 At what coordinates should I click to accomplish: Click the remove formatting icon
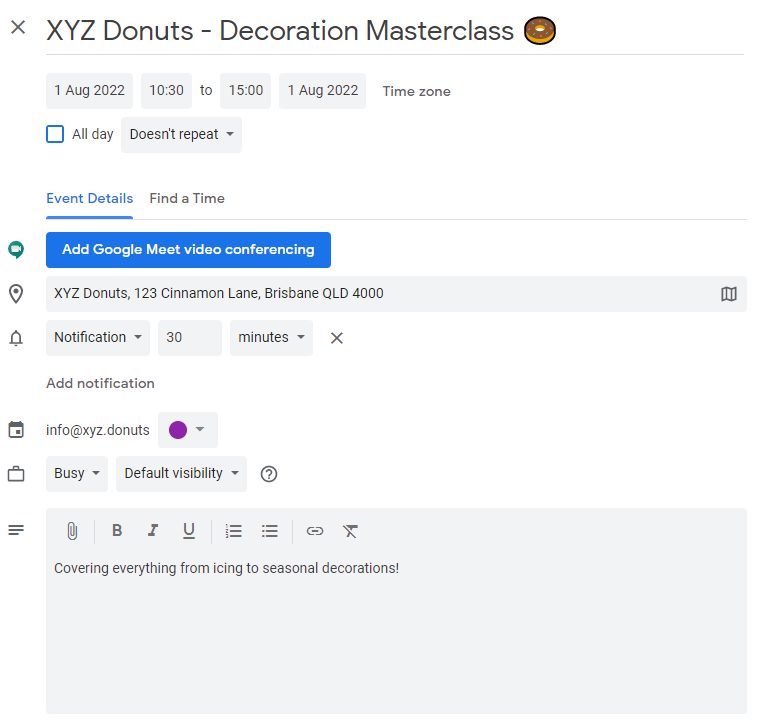[350, 531]
